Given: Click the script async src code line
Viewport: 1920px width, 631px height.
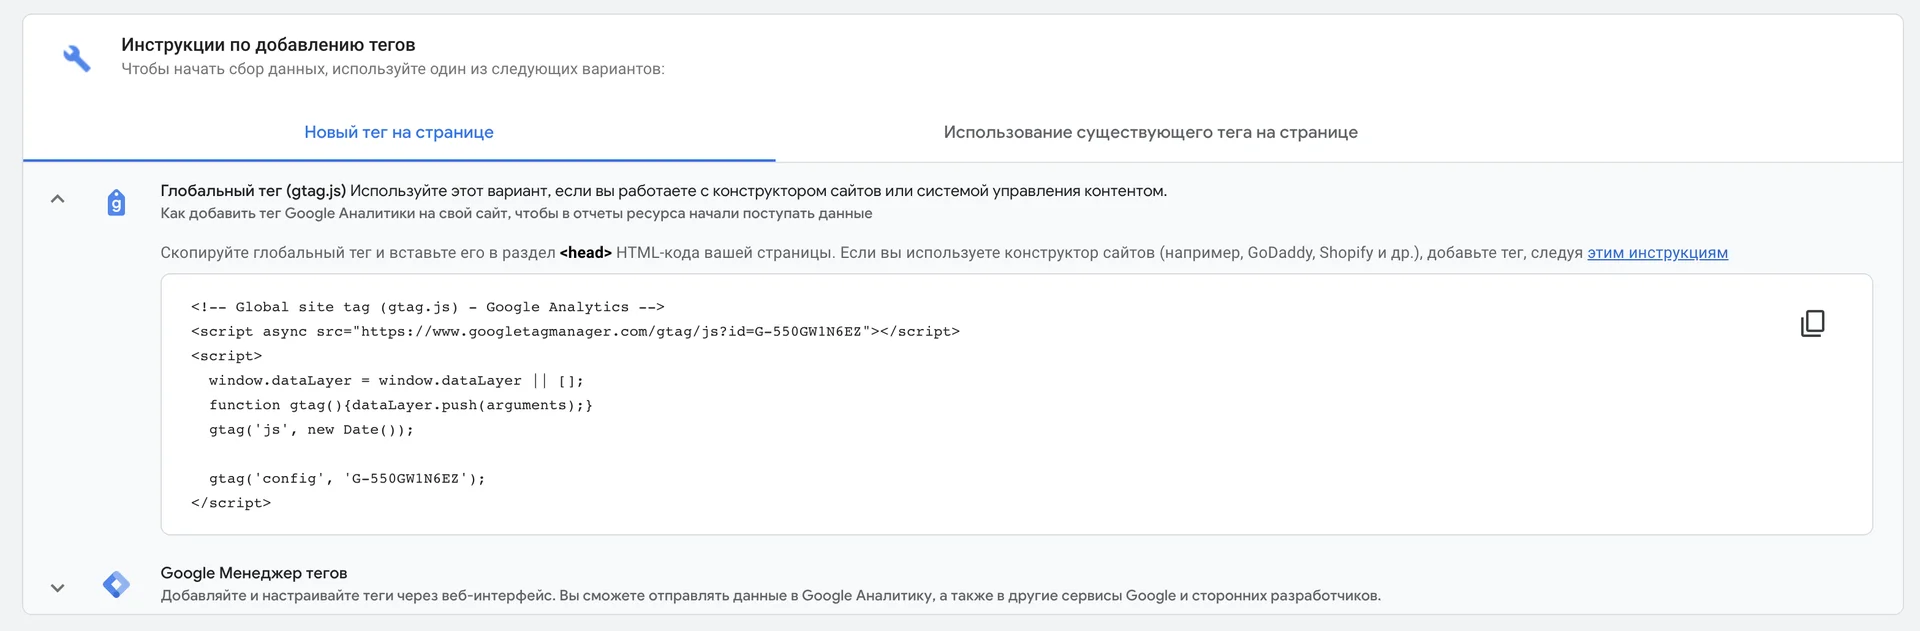Looking at the screenshot, I should pos(575,332).
